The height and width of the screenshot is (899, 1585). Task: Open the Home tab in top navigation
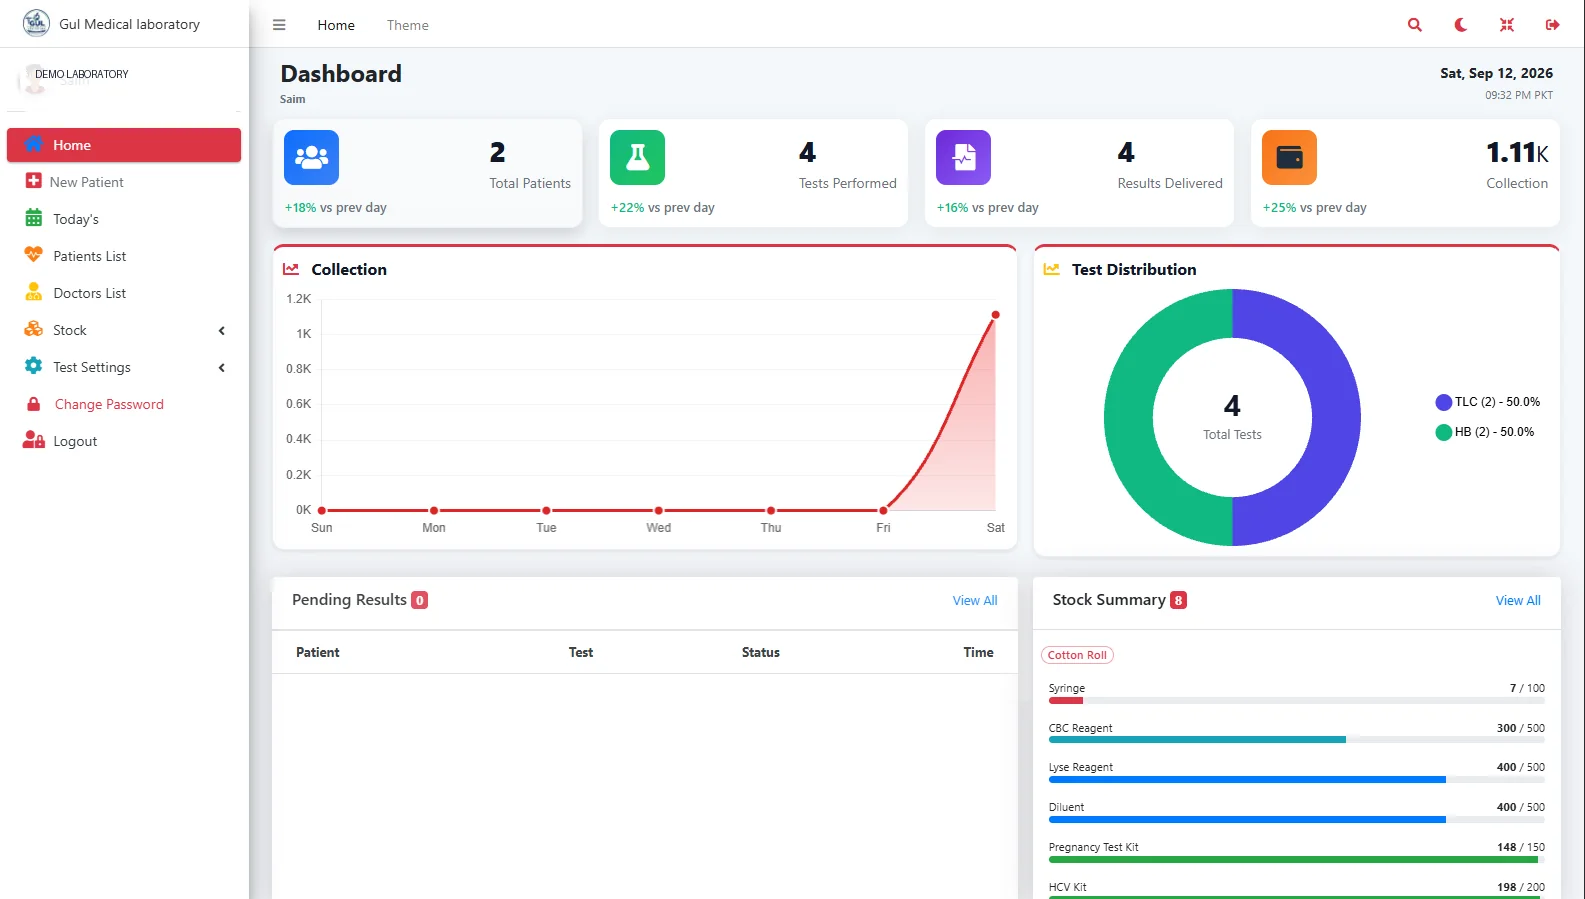[336, 25]
